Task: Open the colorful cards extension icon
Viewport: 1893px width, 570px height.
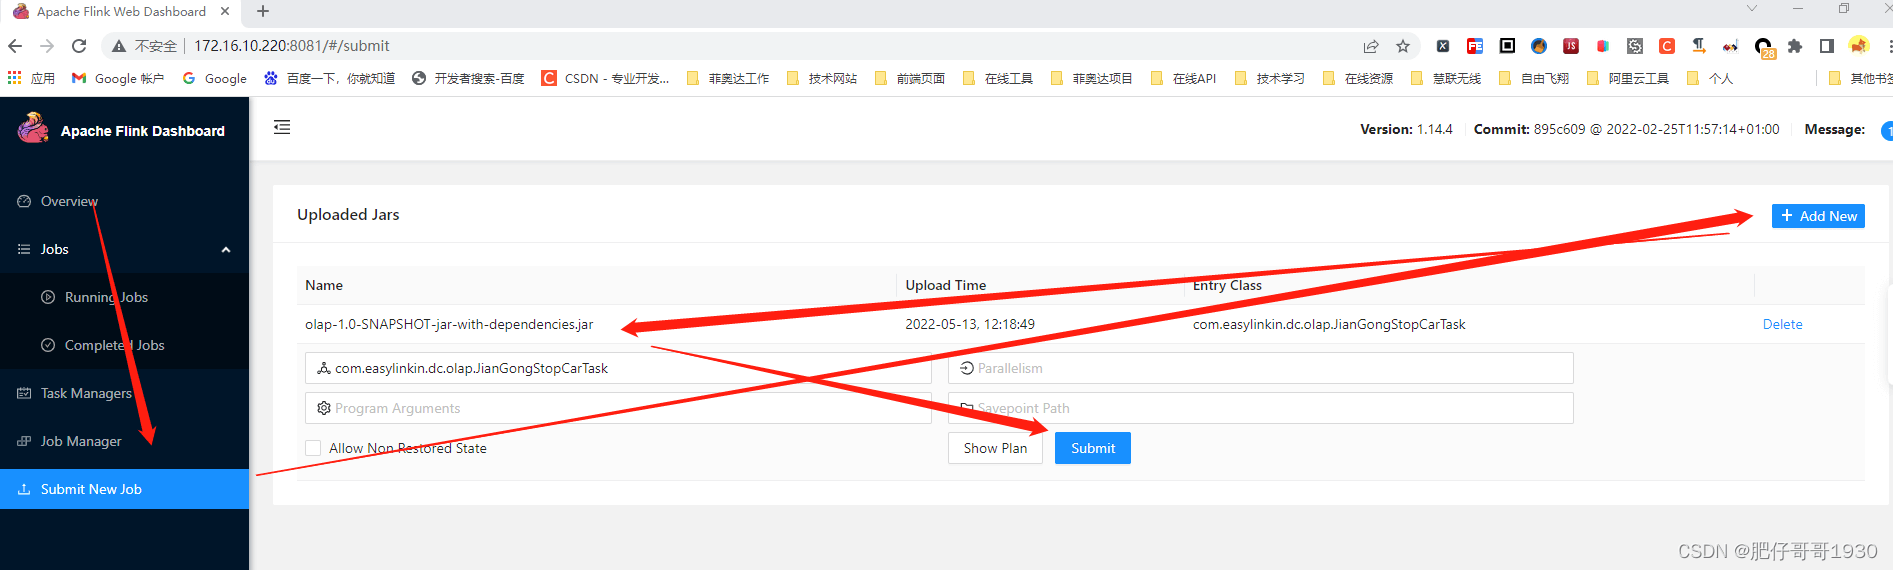Action: tap(1603, 46)
